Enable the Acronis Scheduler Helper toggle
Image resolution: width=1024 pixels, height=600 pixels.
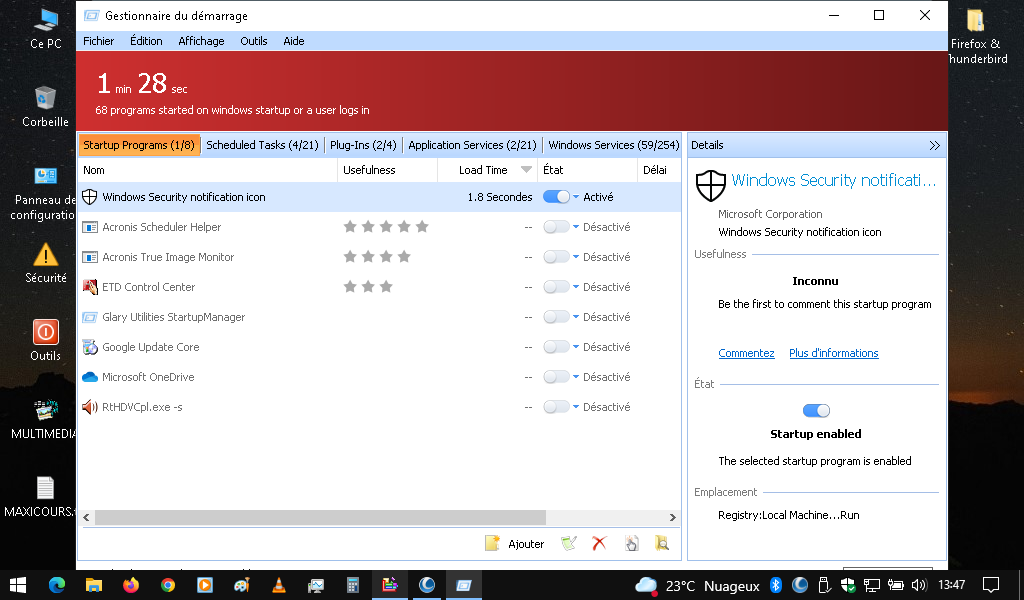tap(556, 227)
